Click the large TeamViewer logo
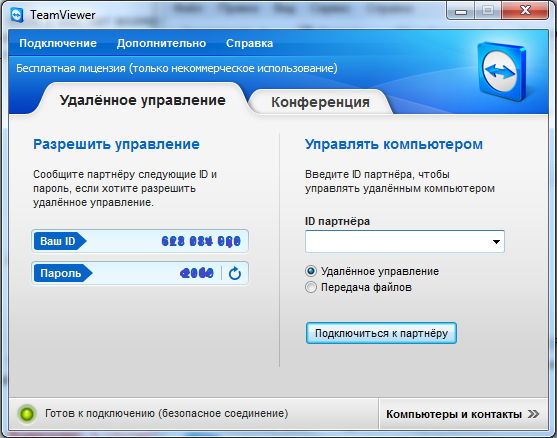Screen dimensions: 557x438 pyautogui.click(x=502, y=71)
